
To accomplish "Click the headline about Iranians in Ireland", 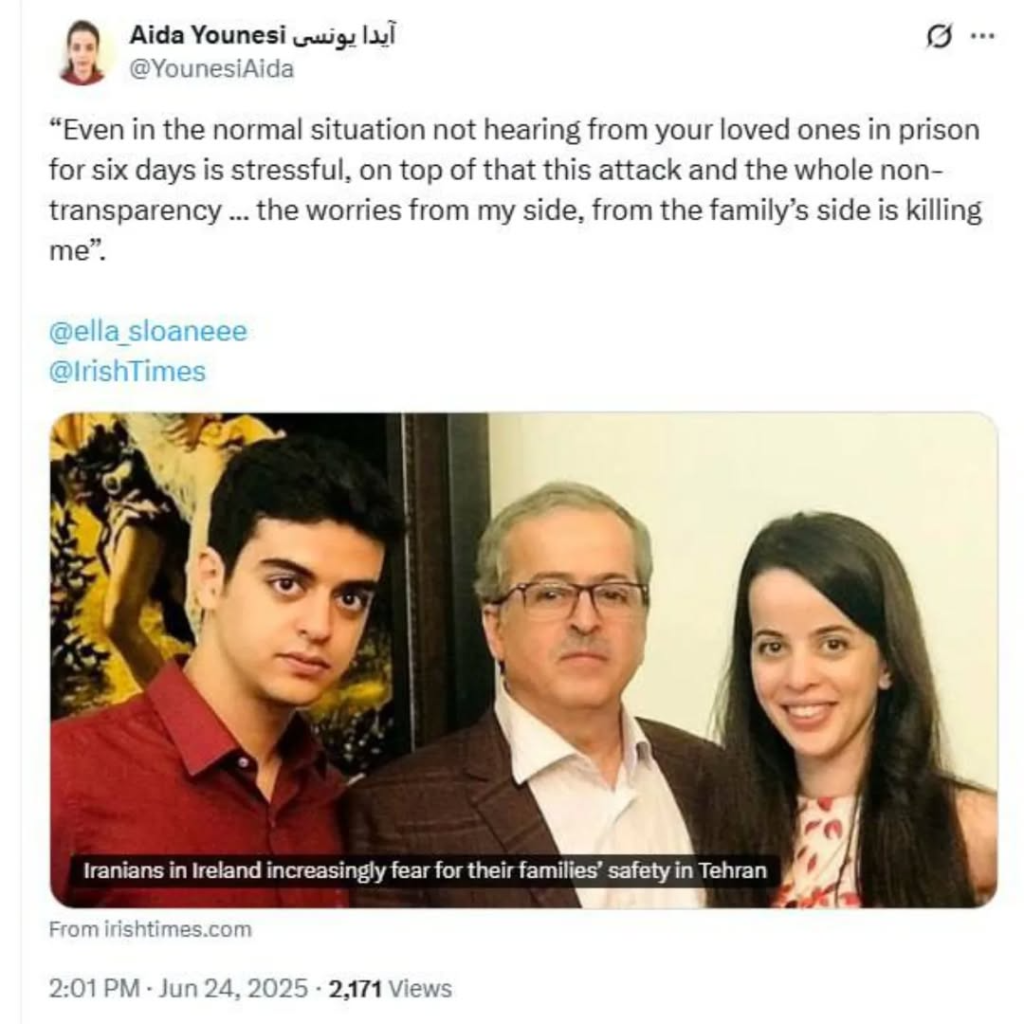I will coord(425,871).
